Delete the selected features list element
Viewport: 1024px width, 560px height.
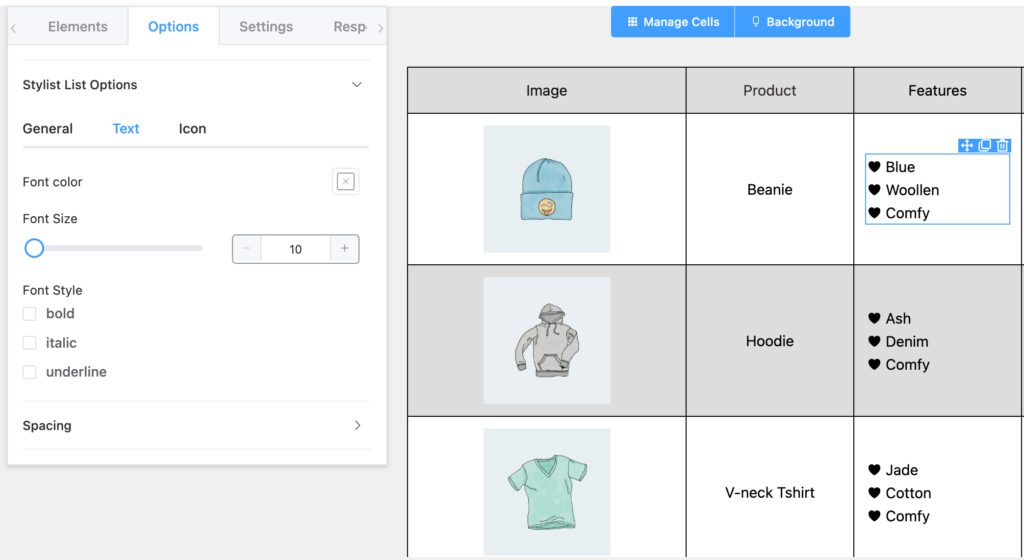tap(1002, 146)
